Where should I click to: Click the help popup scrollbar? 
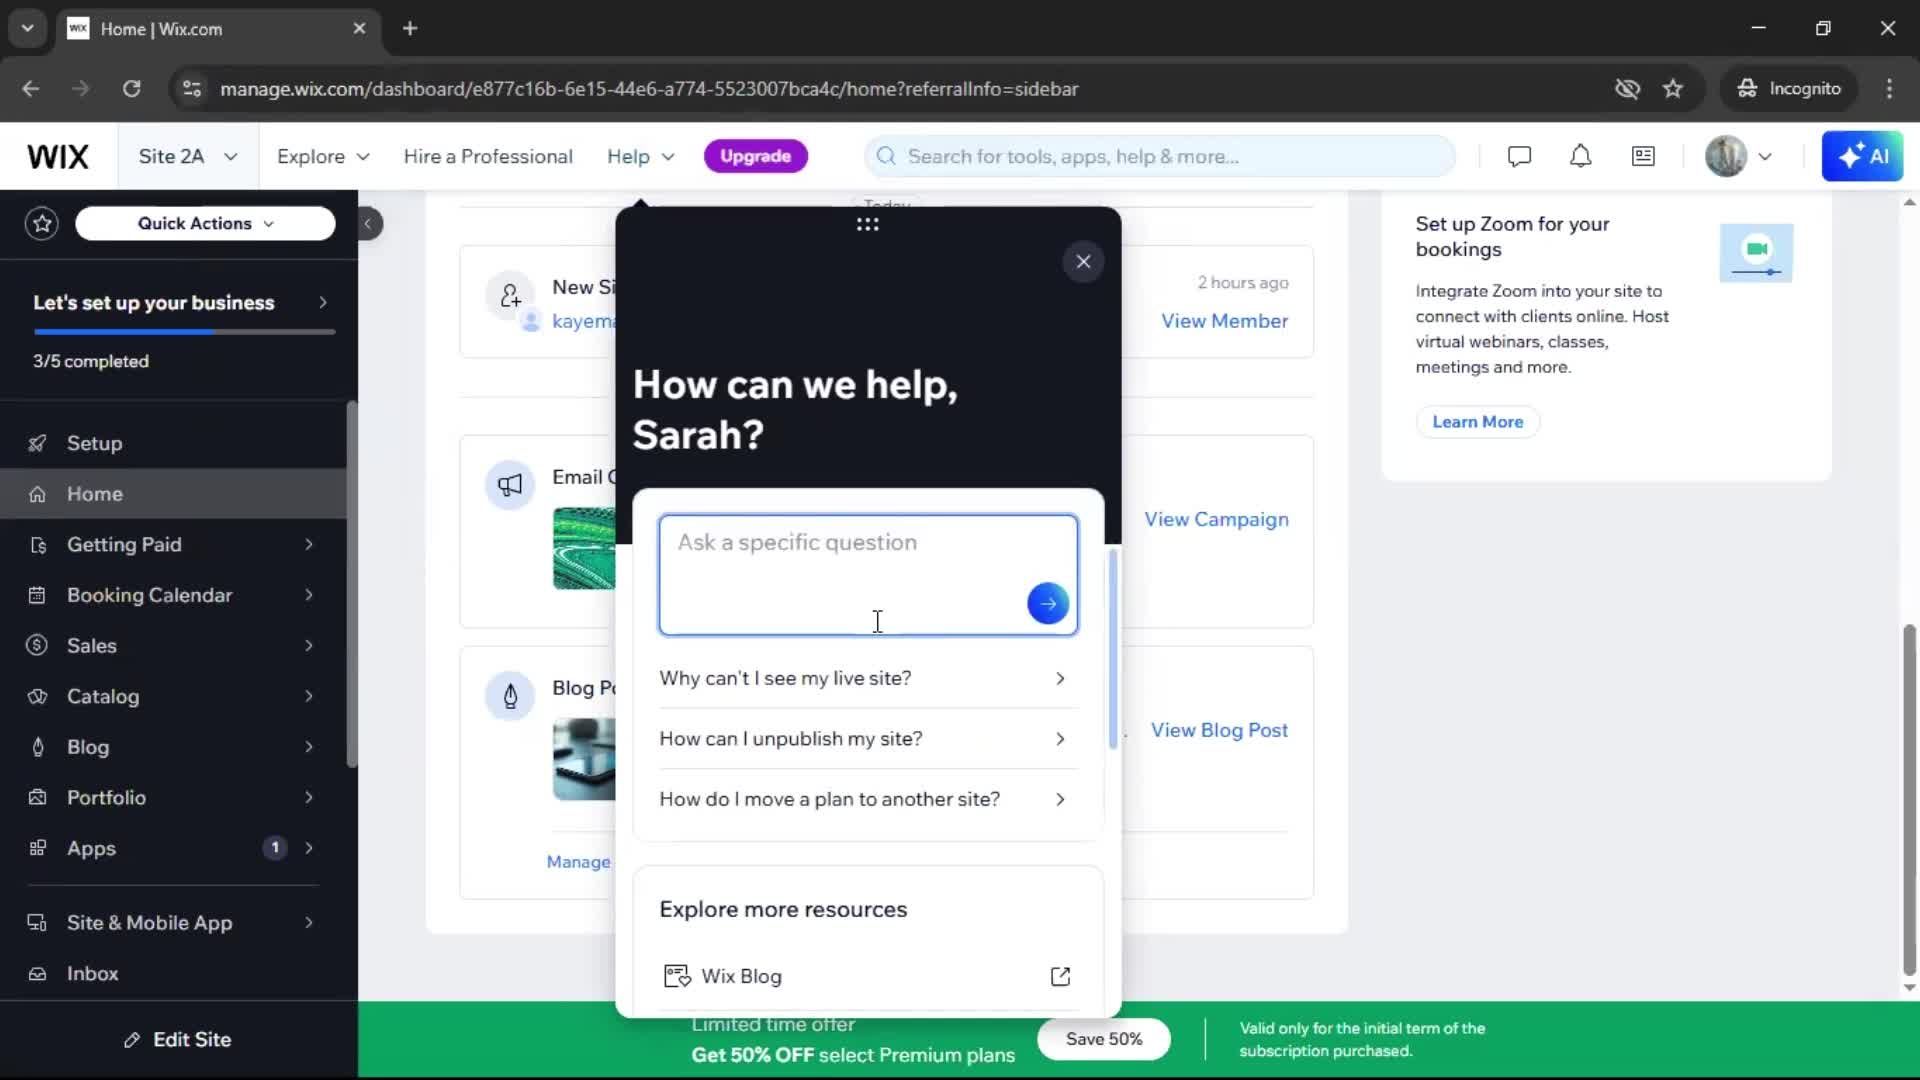tap(1113, 648)
